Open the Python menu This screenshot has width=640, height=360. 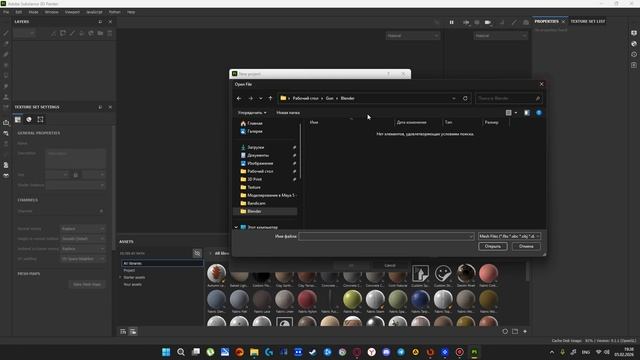(115, 12)
